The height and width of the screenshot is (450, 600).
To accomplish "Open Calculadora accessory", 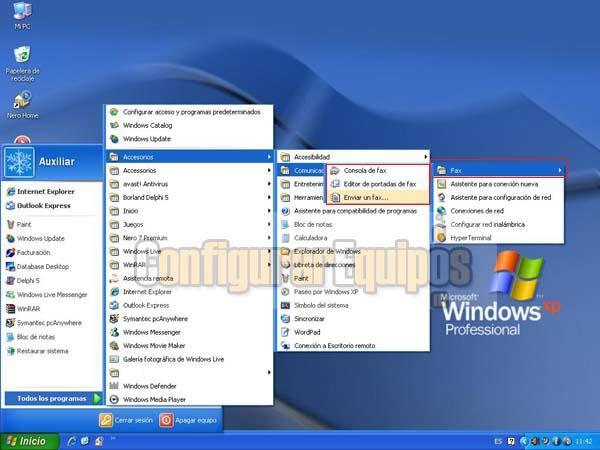I will tap(353, 238).
